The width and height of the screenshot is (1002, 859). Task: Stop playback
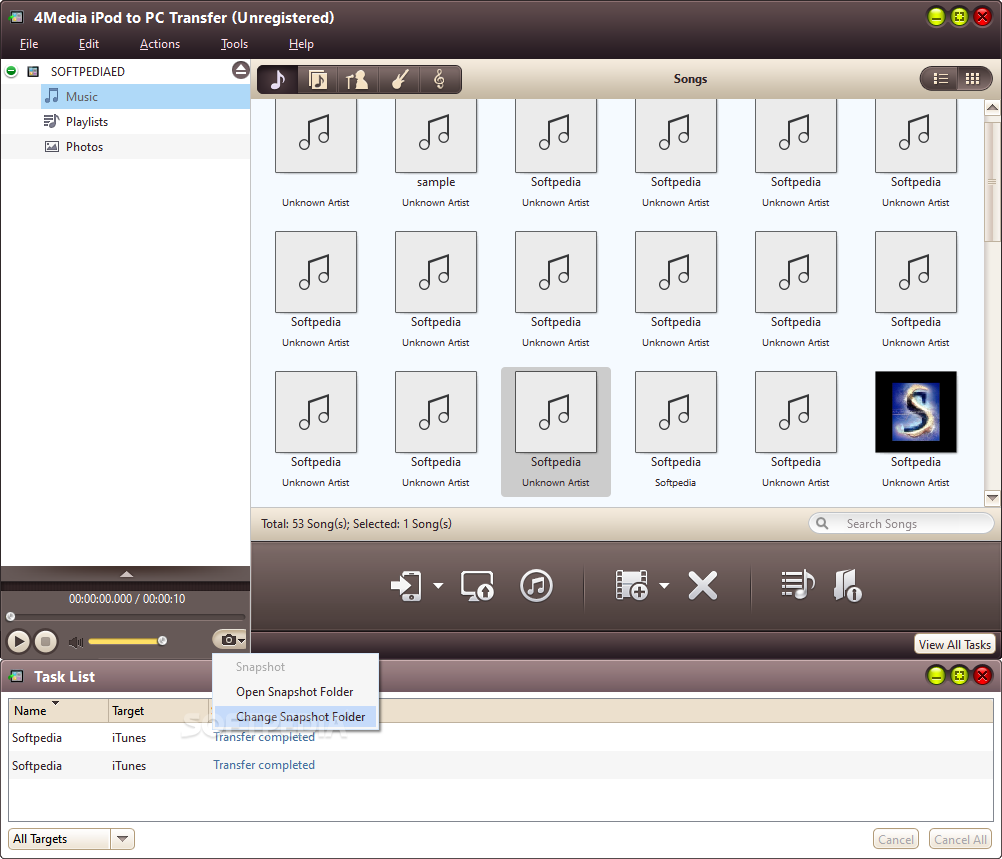(45, 641)
